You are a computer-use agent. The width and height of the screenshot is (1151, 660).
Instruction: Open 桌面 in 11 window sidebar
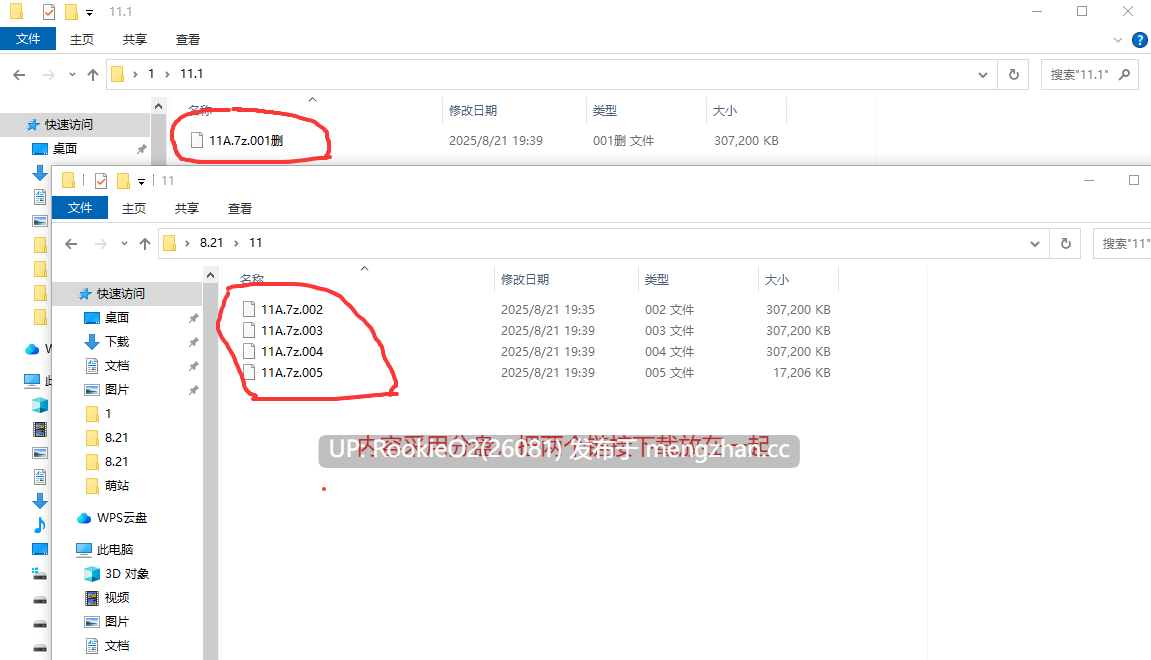(117, 317)
